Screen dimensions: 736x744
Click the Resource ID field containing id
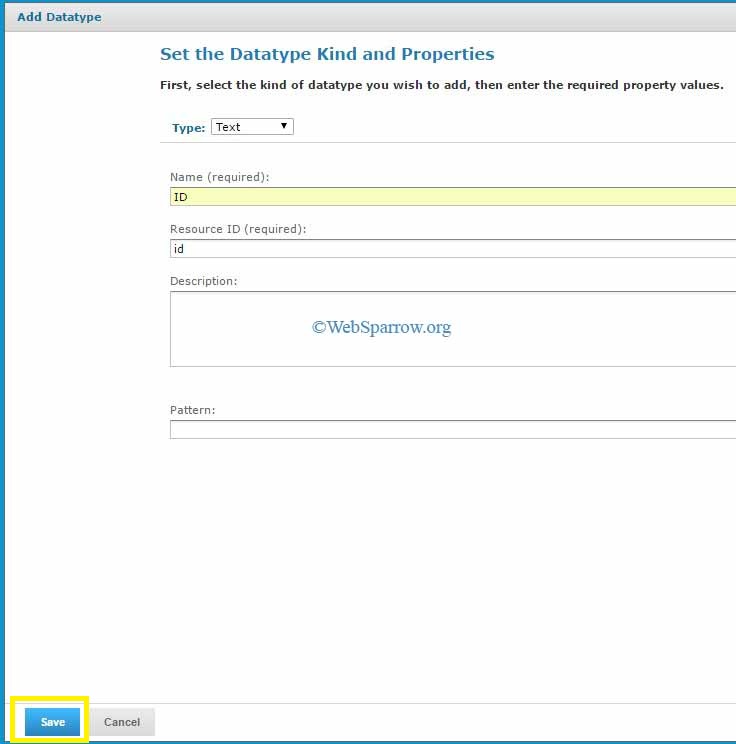(x=453, y=249)
